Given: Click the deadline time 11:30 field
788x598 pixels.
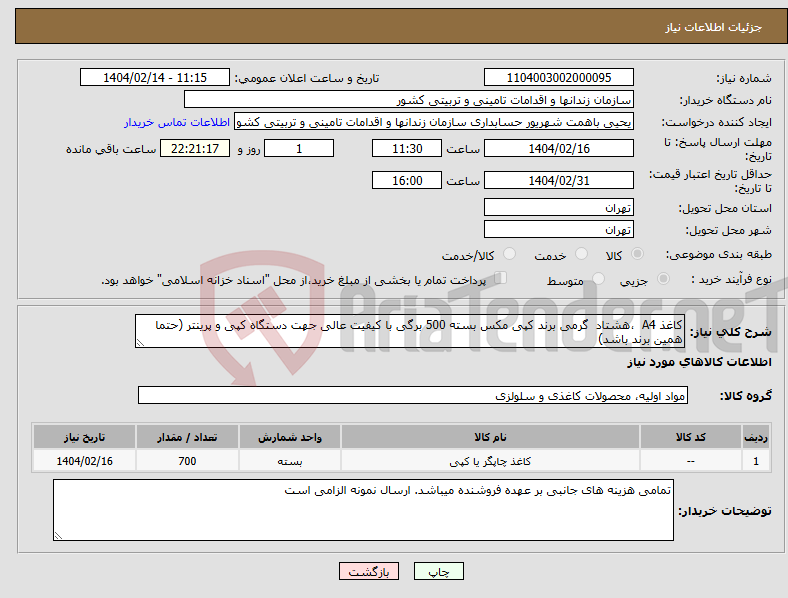Looking at the screenshot, I should pyautogui.click(x=407, y=148).
